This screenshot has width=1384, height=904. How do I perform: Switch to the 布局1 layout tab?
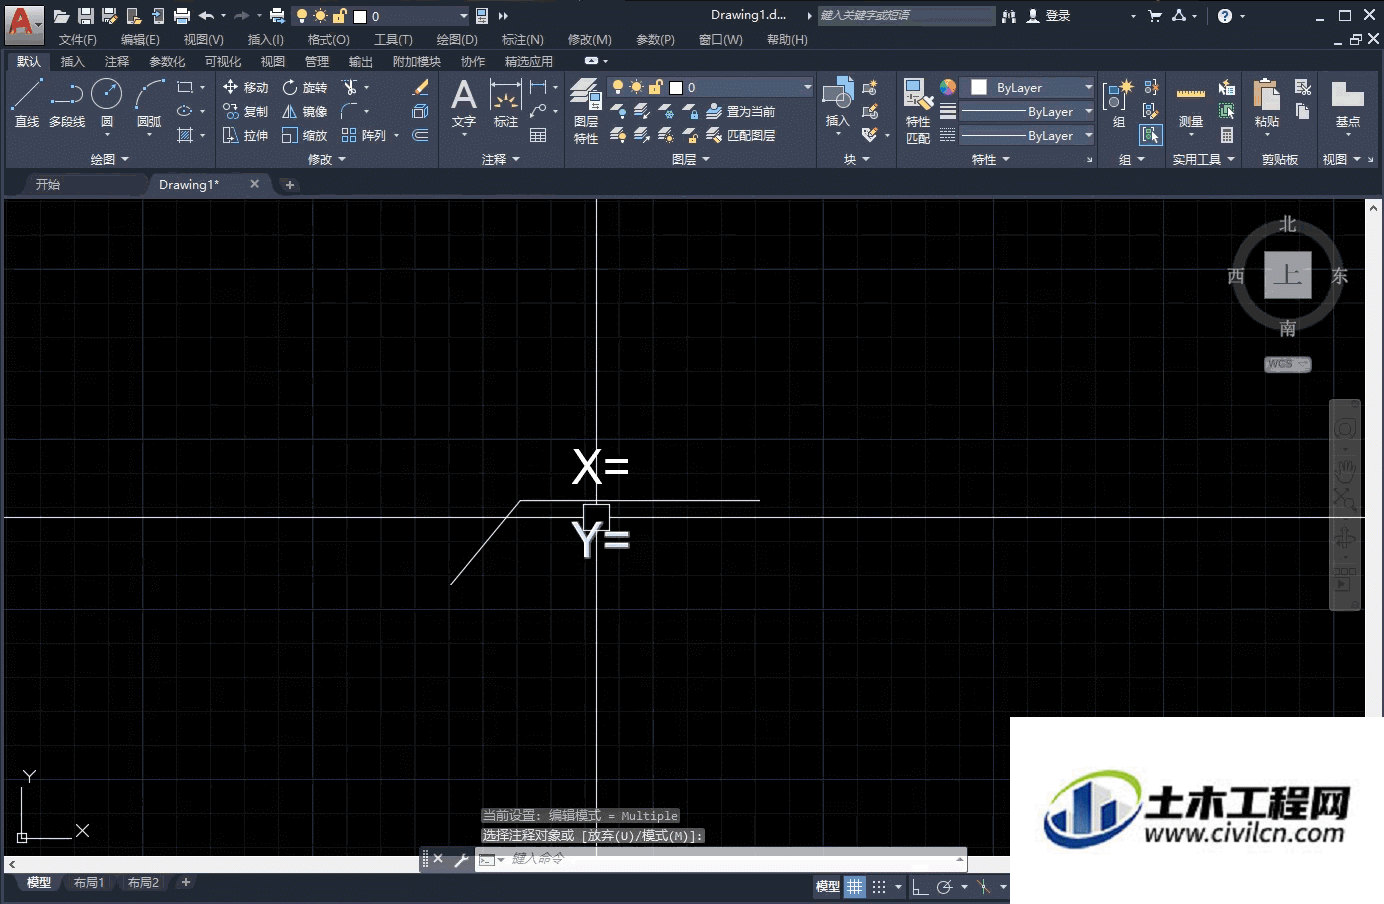coord(89,883)
